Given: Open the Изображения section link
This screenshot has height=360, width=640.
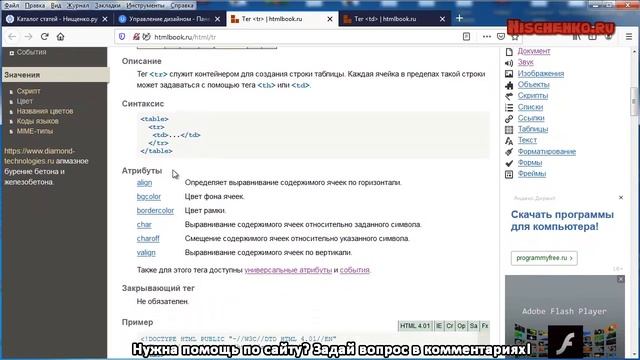Looking at the screenshot, I should [541, 73].
